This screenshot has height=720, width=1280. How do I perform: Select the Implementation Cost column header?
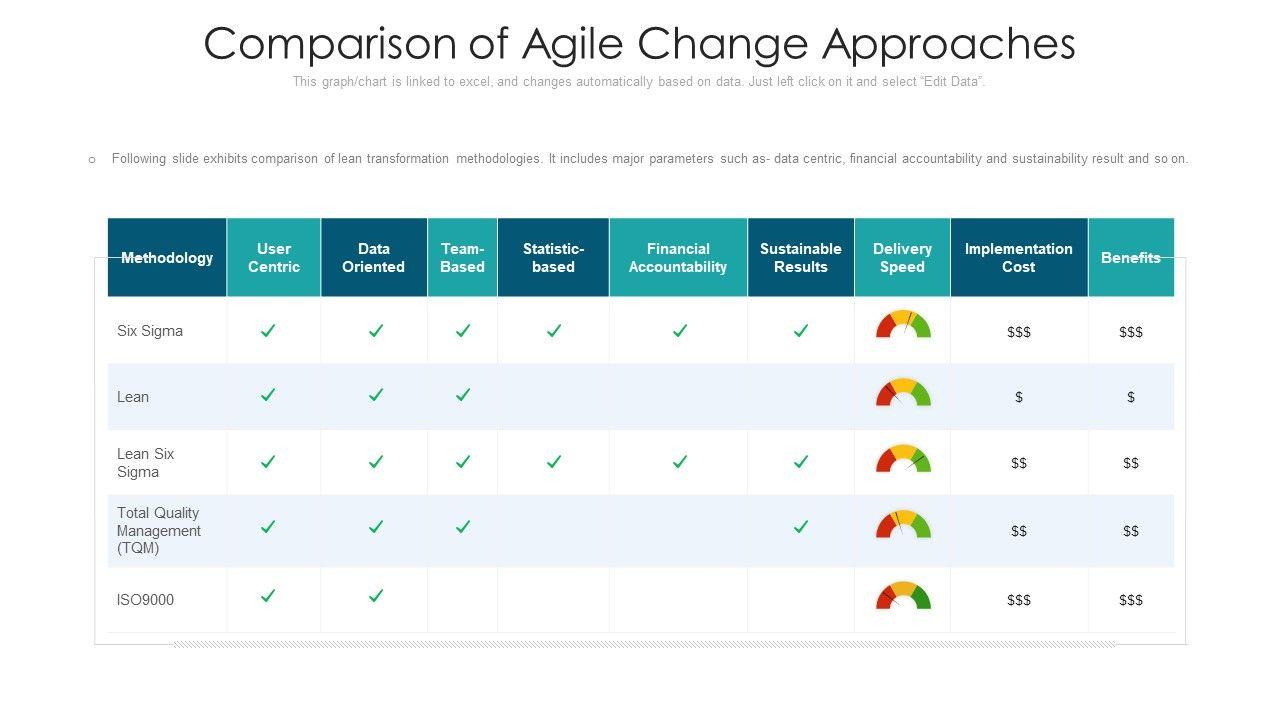(x=1018, y=258)
